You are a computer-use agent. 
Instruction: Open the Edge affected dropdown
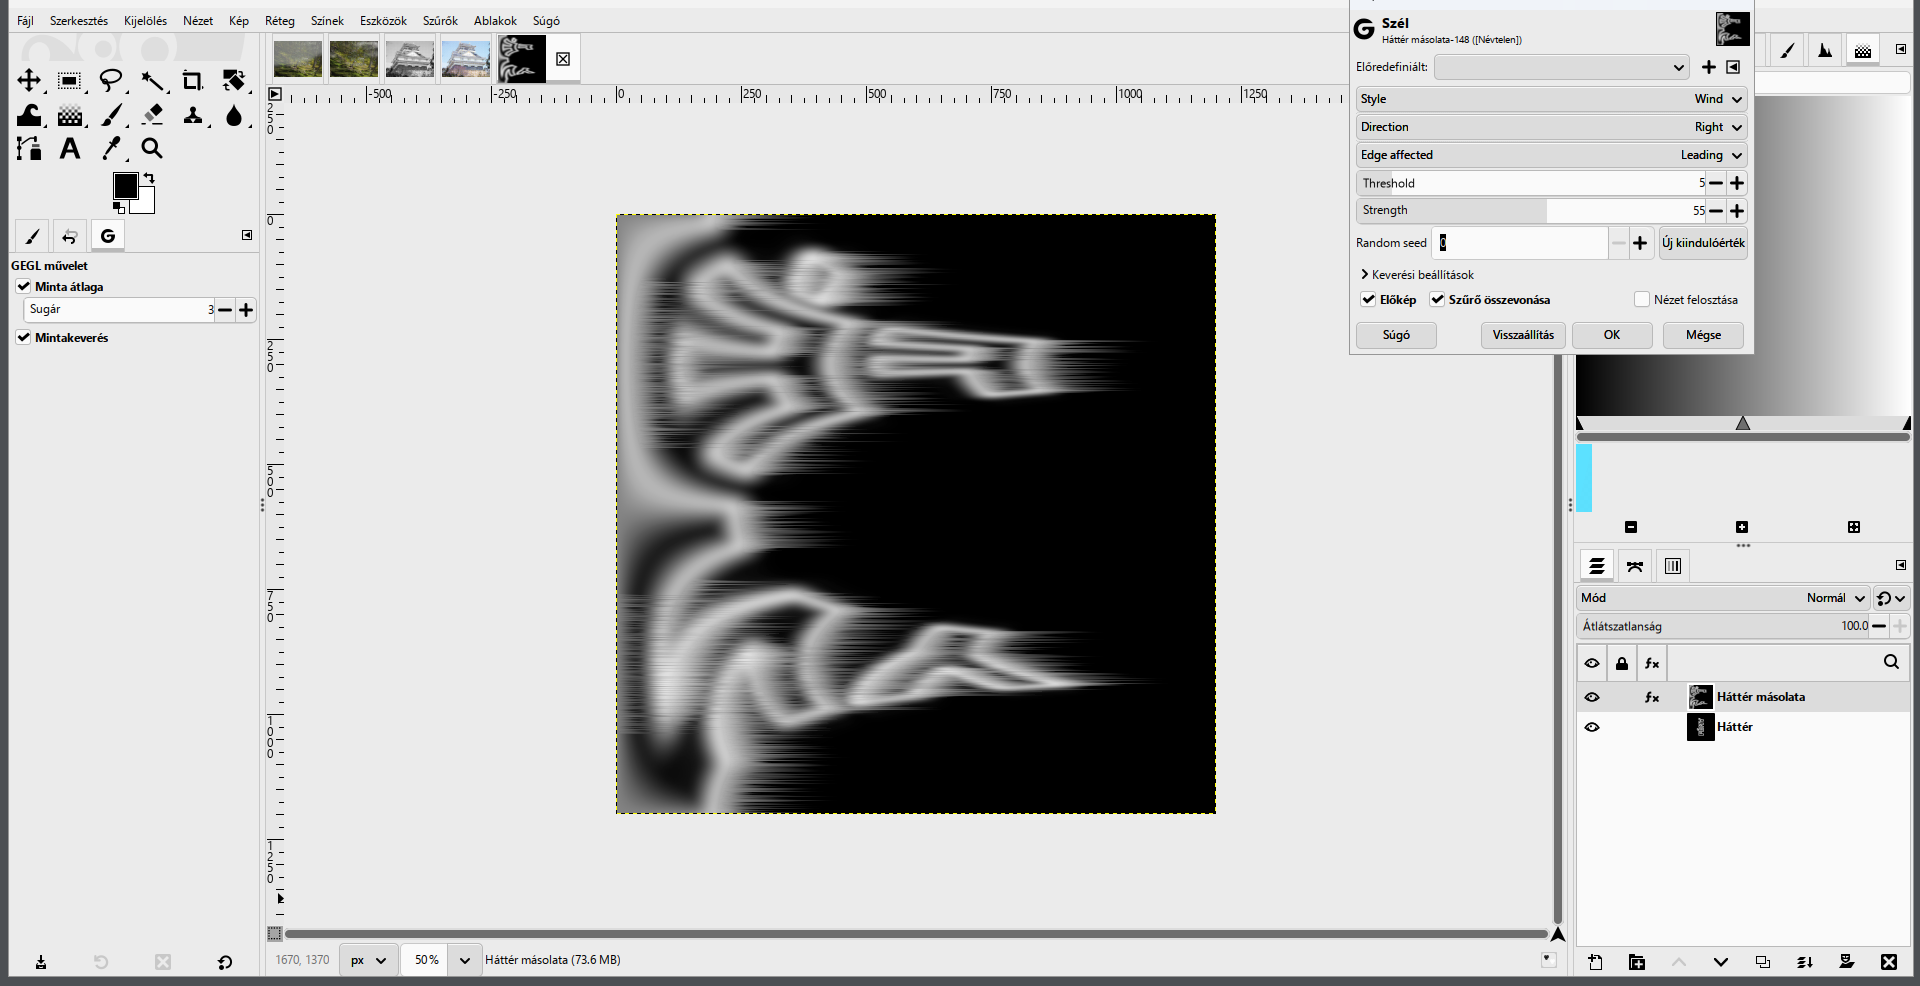[x=1551, y=155]
